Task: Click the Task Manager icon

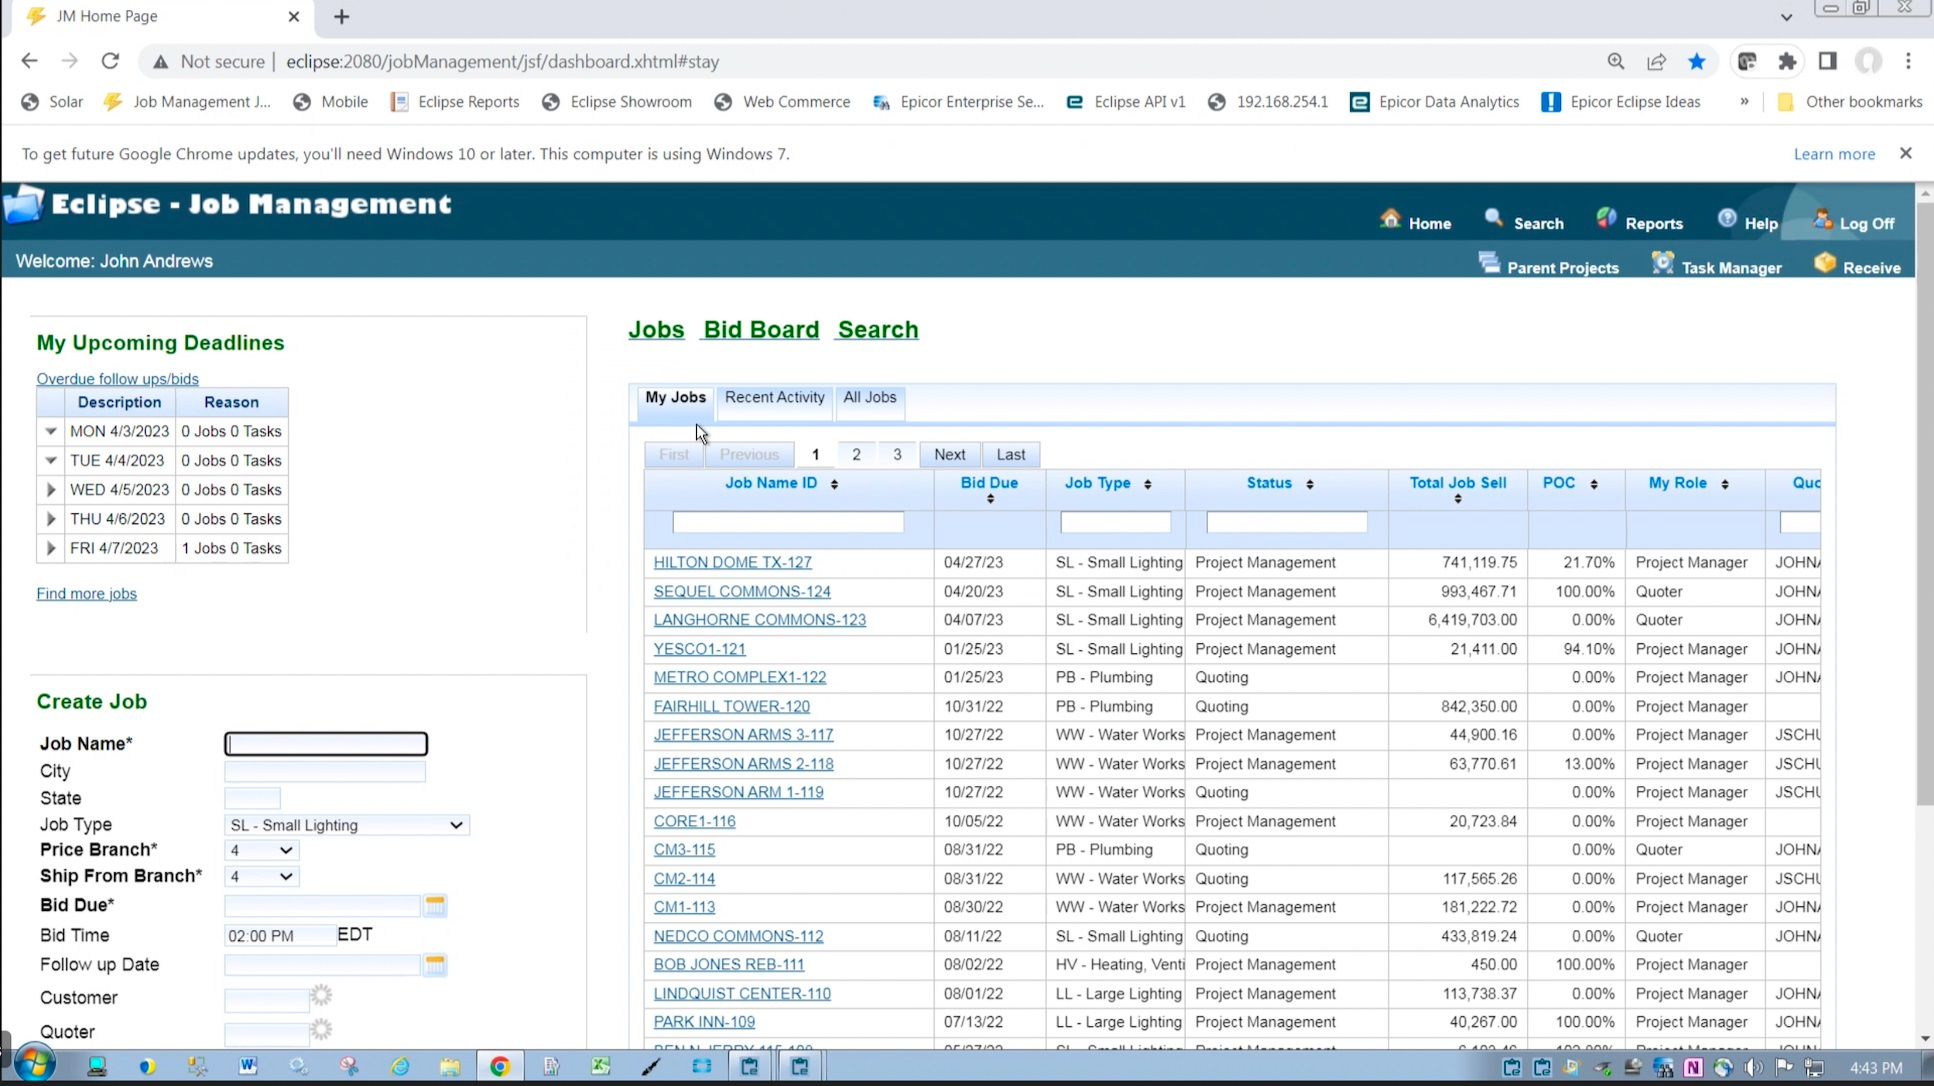Action: 1662,264
